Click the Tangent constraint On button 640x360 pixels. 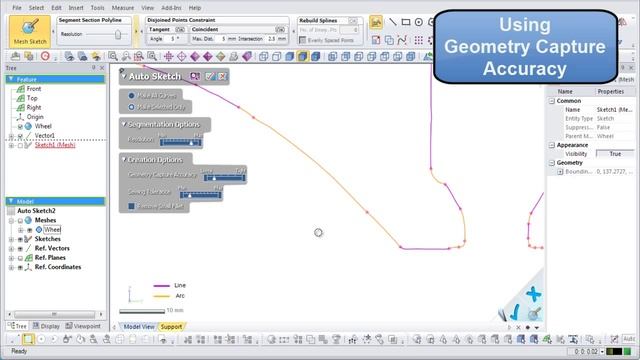click(180, 29)
